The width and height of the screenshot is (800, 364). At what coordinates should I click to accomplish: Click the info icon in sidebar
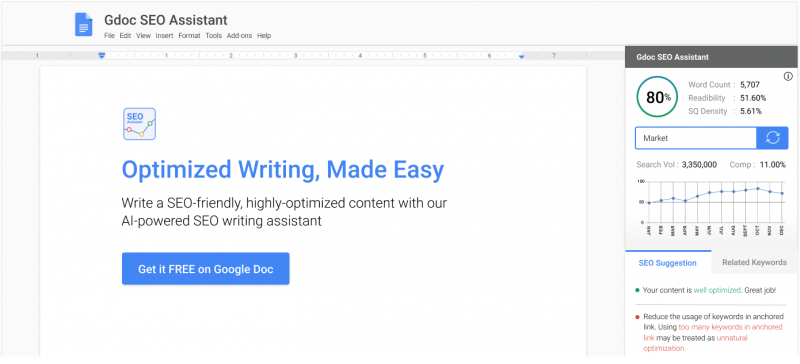(788, 77)
